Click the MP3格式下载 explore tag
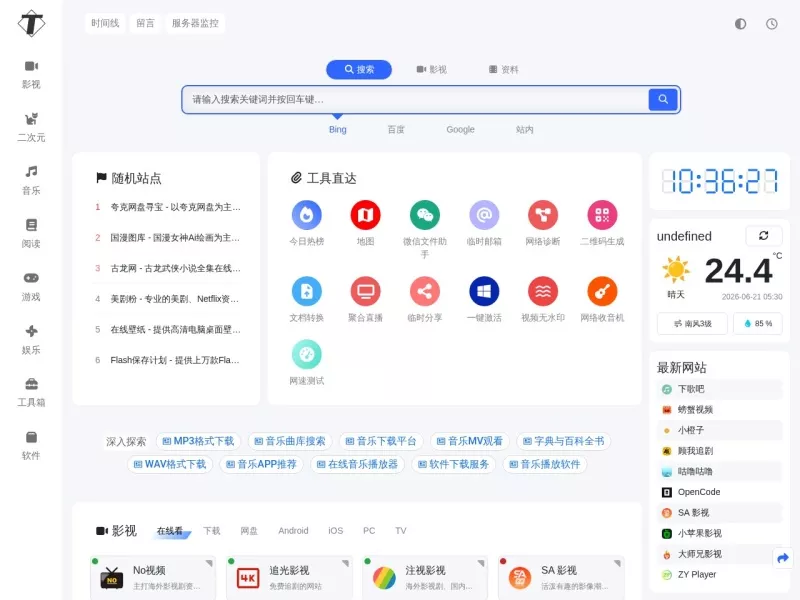 click(198, 441)
